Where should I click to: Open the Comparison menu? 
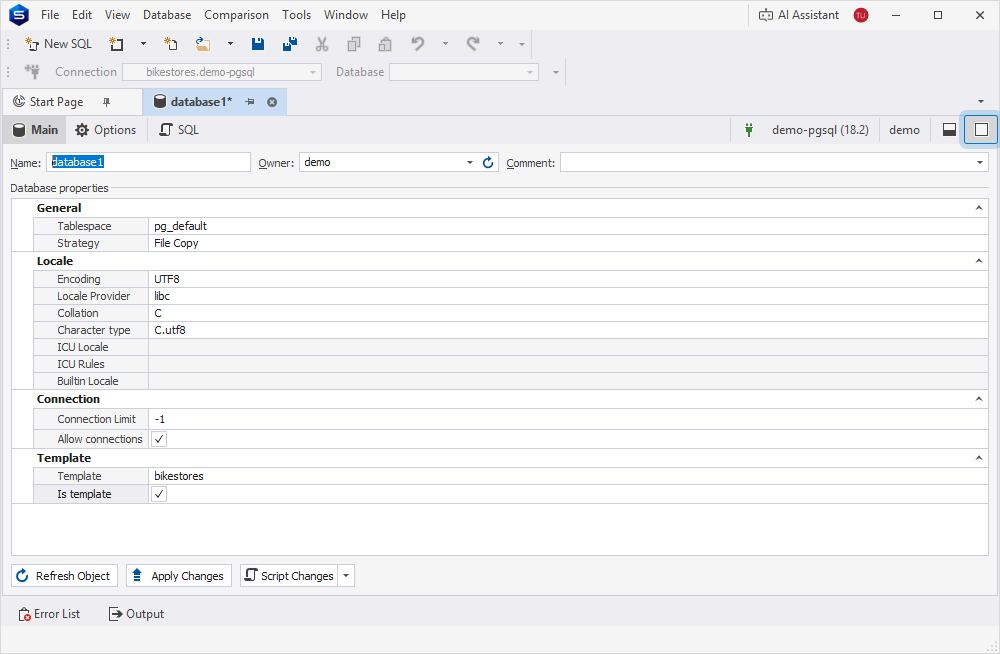coord(236,15)
